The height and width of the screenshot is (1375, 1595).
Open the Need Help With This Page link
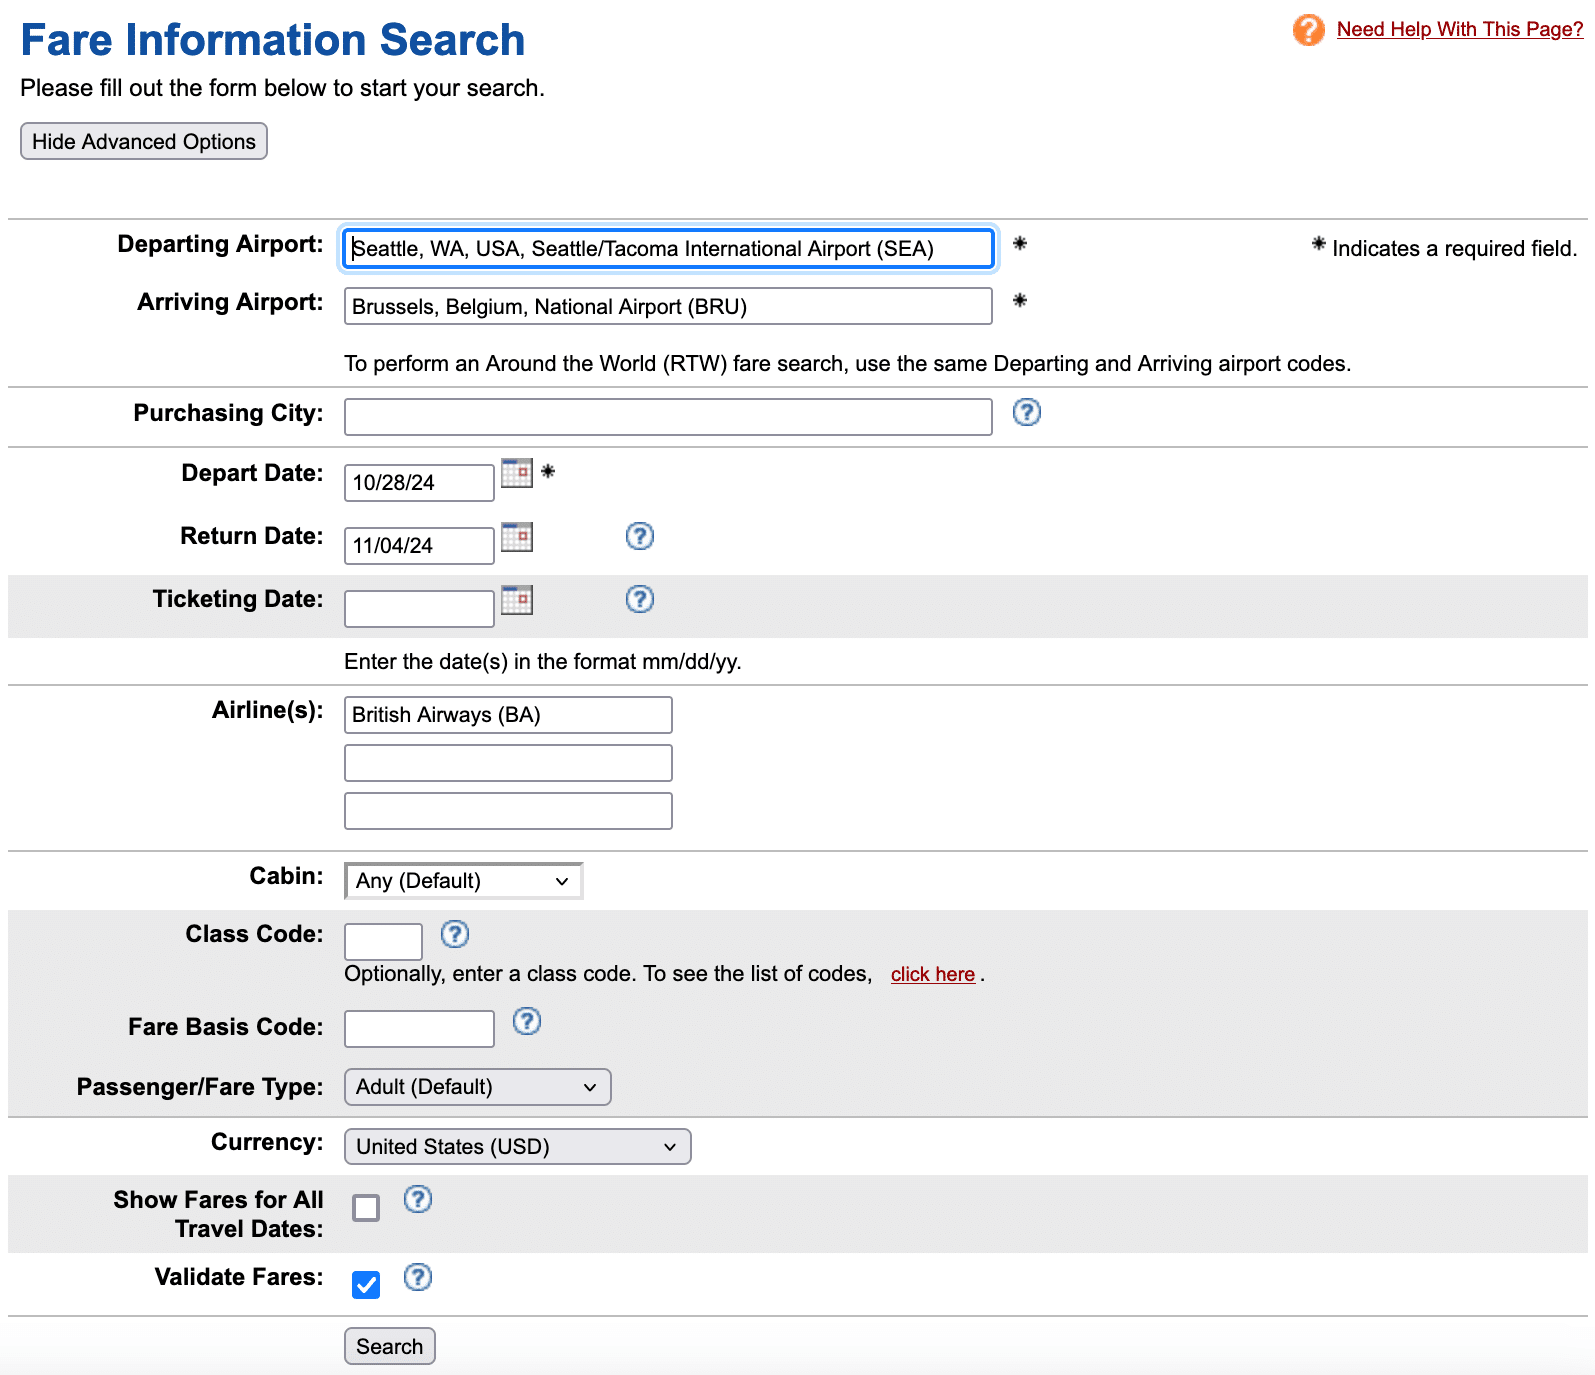tap(1459, 29)
